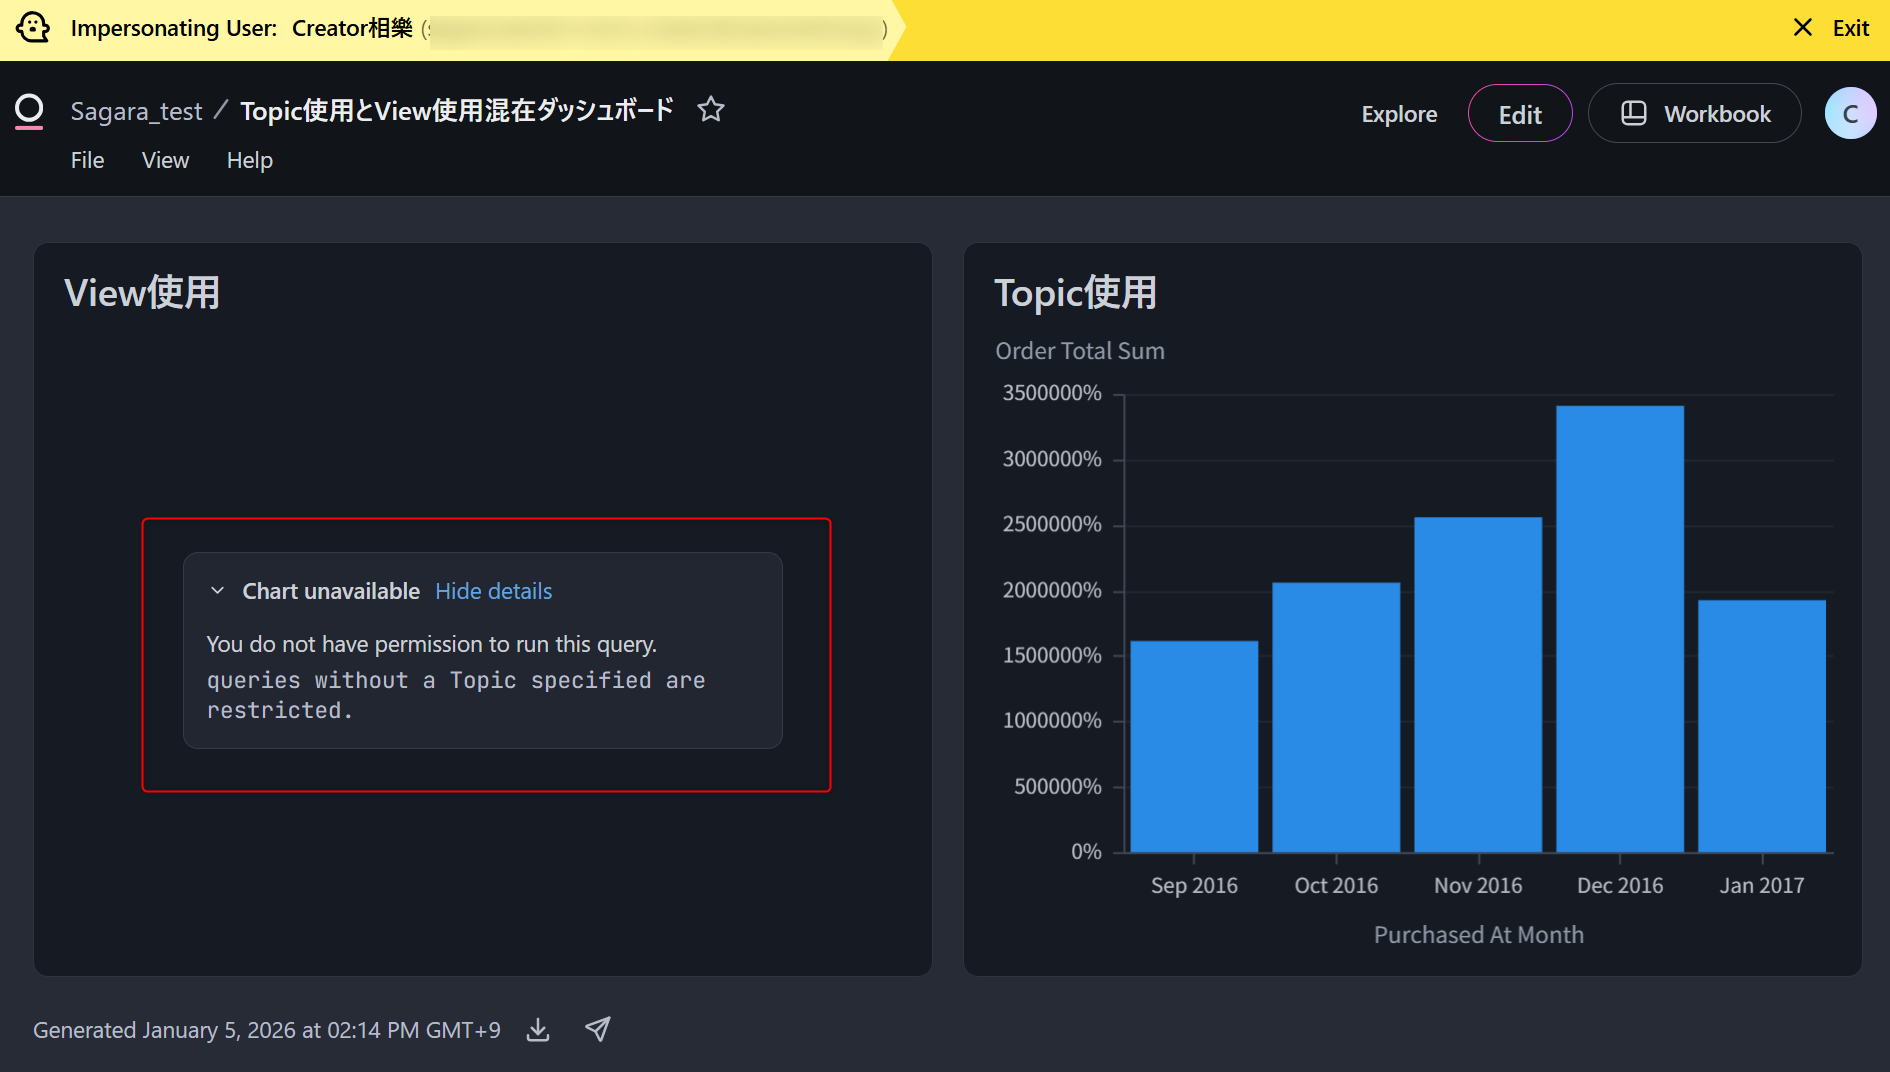Click the Omni logo icon
Viewport: 1890px width, 1072px height.
30,110
